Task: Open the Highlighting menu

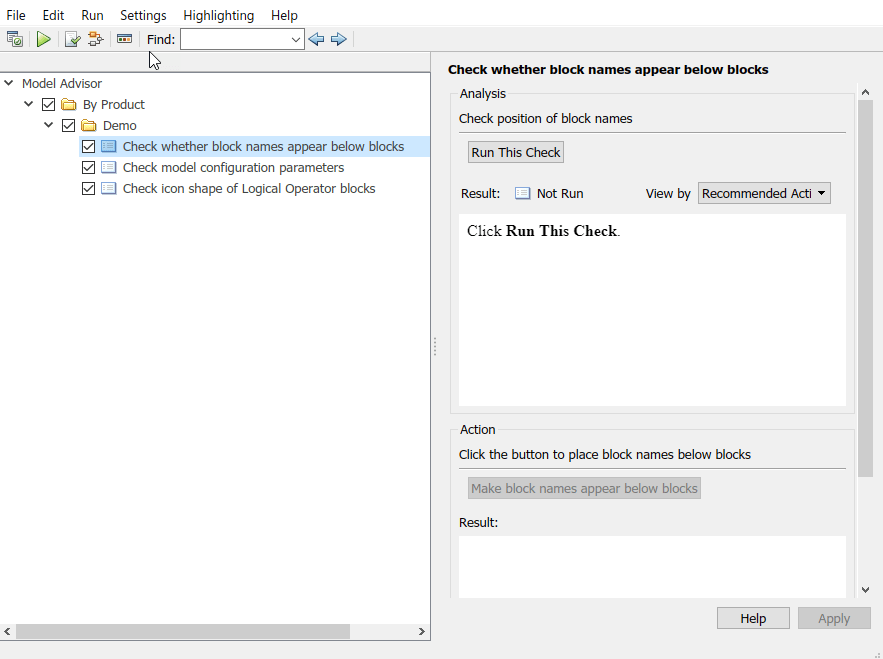Action: point(218,15)
